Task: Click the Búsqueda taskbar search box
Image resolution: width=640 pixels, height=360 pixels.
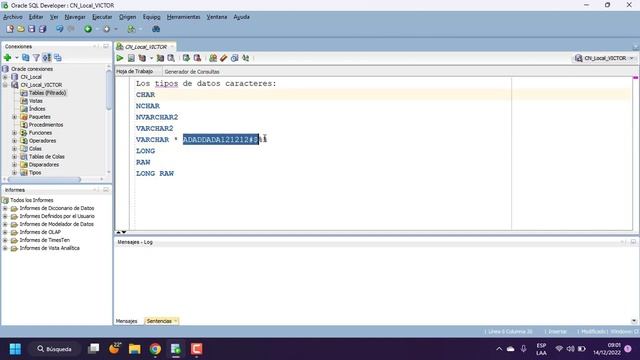Action: pyautogui.click(x=54, y=349)
